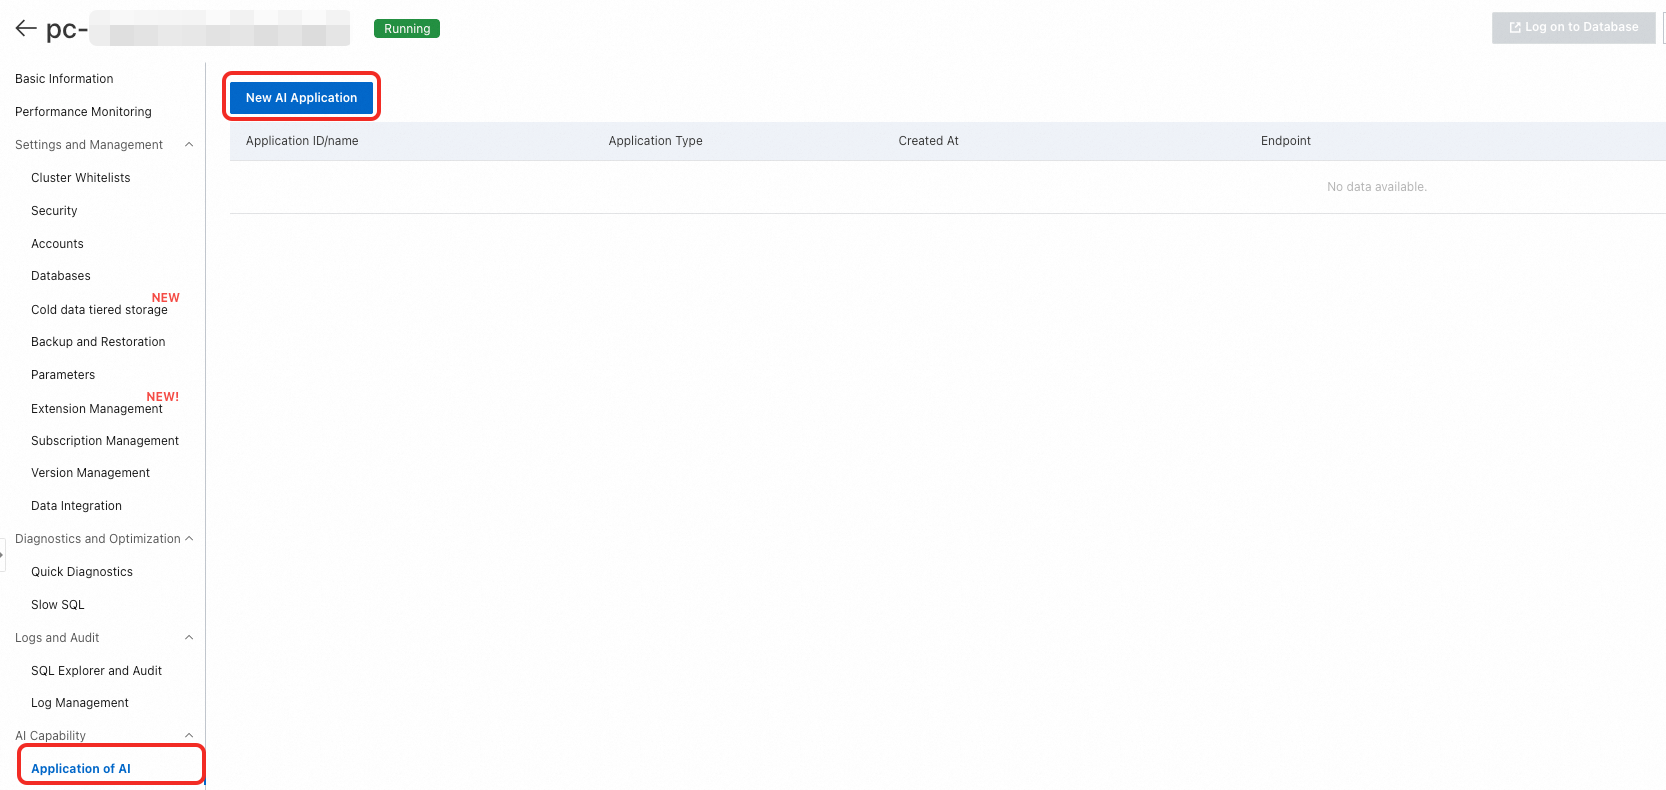Open Security settings
The image size is (1666, 790).
[54, 211]
